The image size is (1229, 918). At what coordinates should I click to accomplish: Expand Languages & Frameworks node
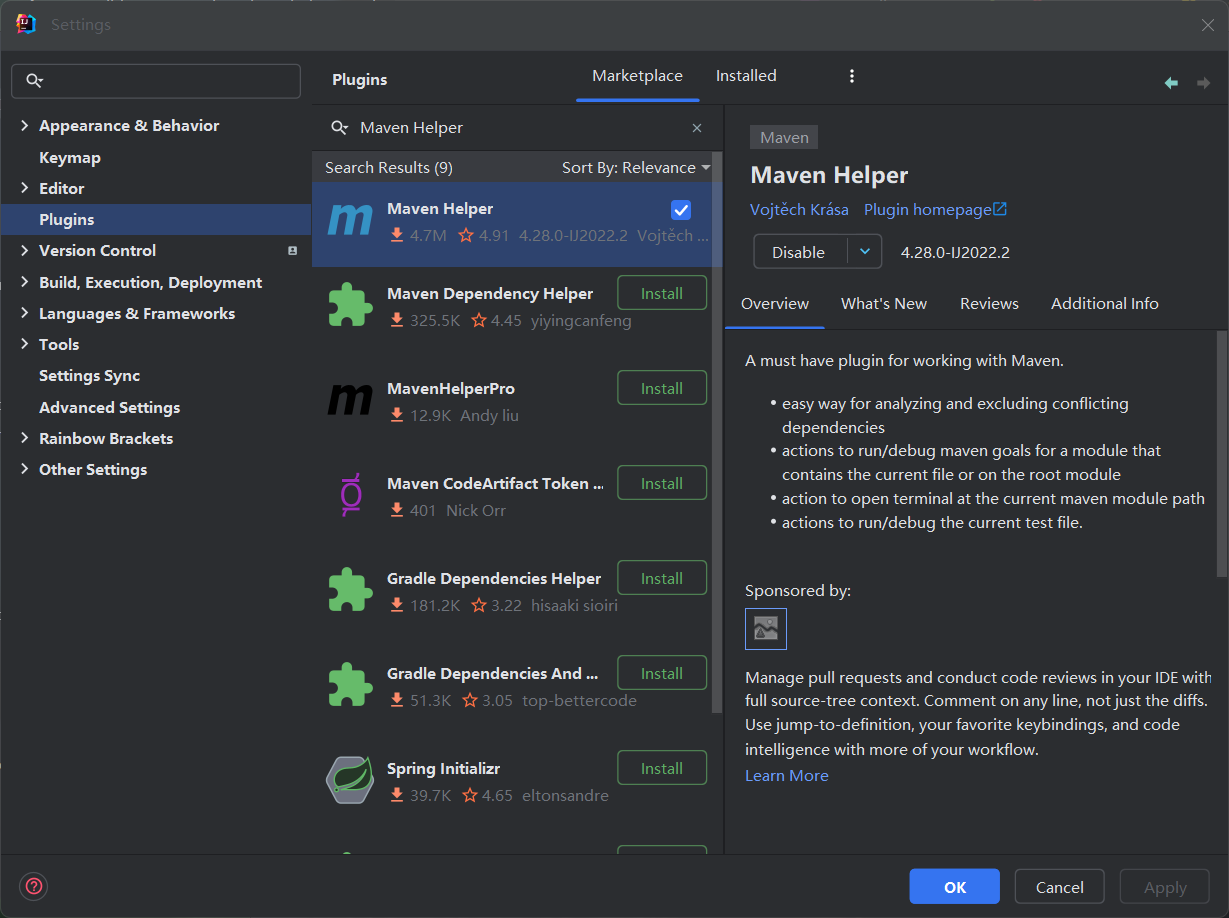click(x=24, y=314)
